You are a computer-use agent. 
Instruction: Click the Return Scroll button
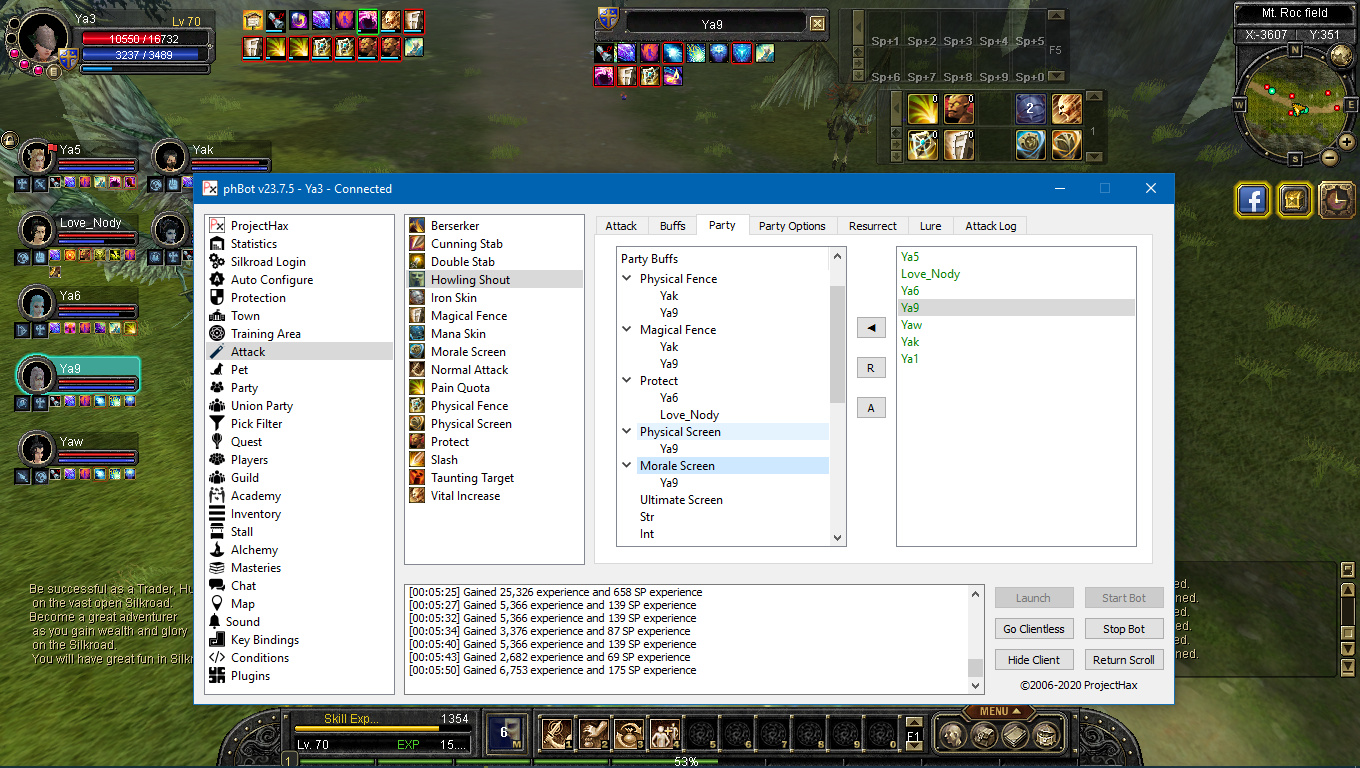pos(1123,660)
